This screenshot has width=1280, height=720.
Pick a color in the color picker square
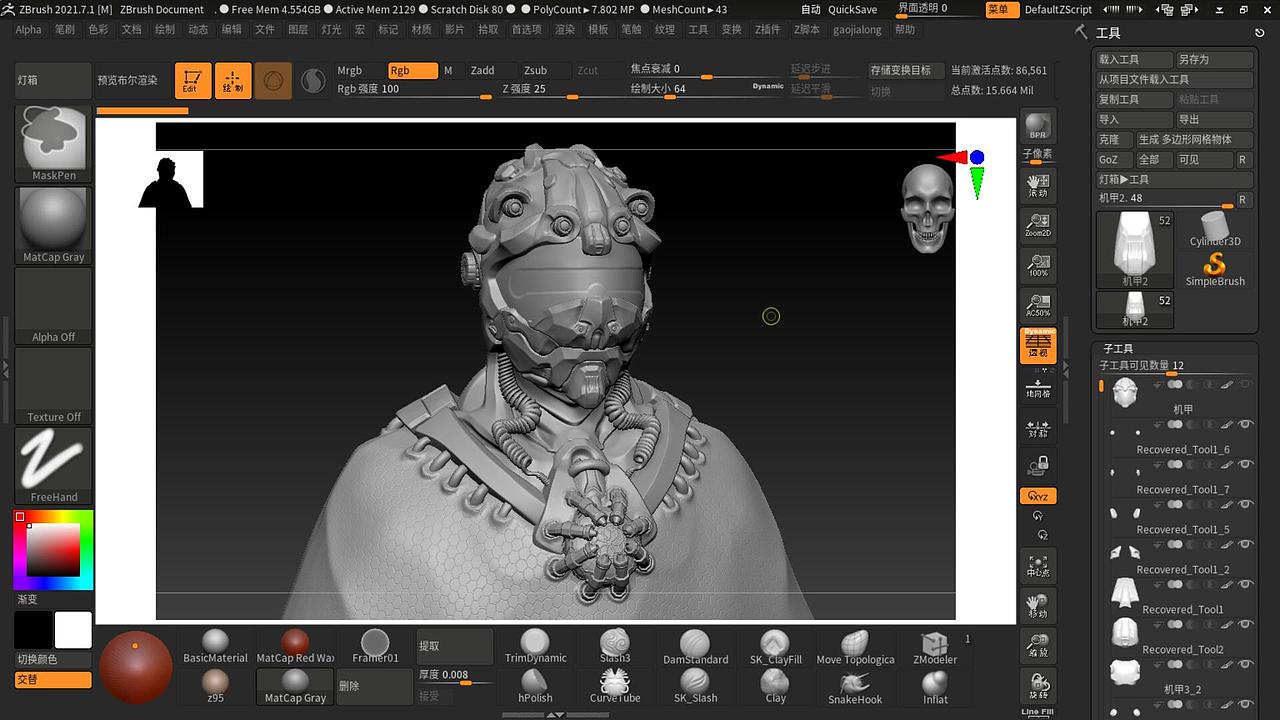tap(53, 549)
